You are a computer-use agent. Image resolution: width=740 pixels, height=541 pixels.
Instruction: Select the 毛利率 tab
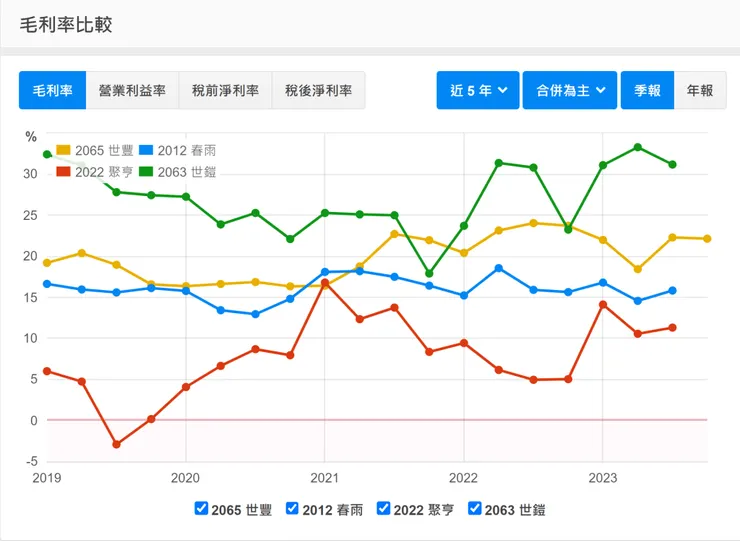click(52, 90)
